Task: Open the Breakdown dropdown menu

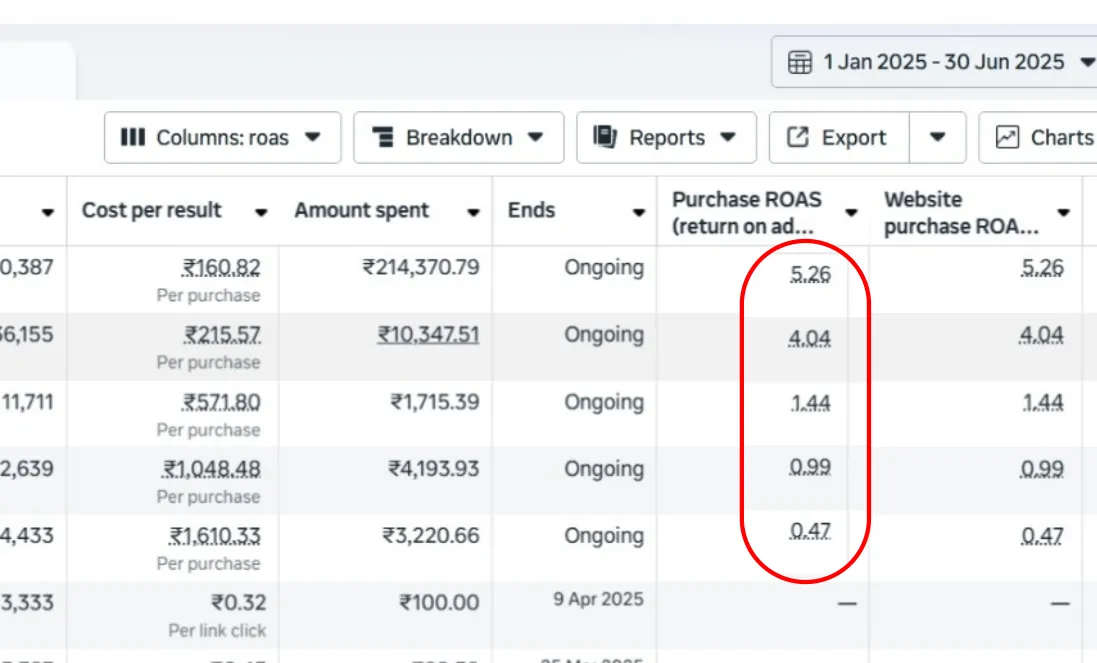Action: (536, 137)
